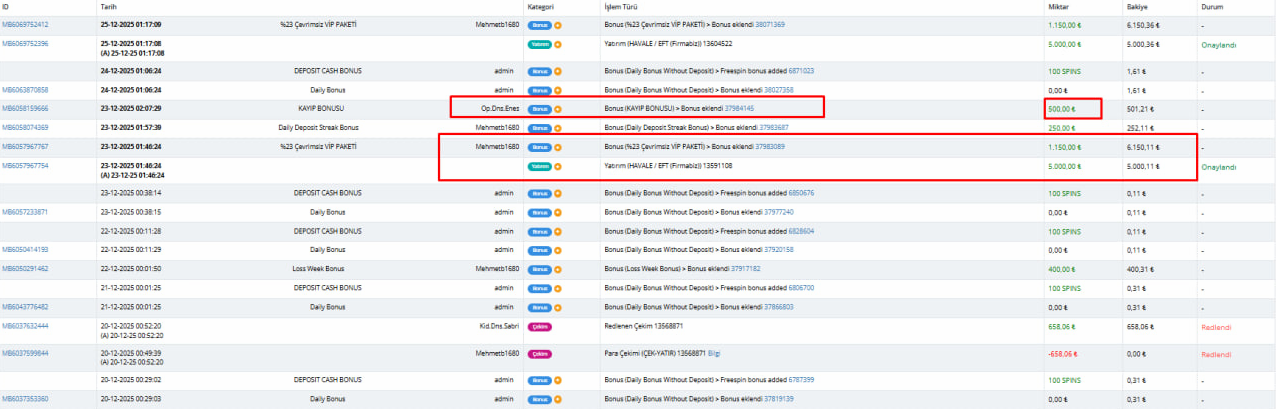Select the 500,00 ₺ amount cell
This screenshot has width=1276, height=409.
(x=1064, y=108)
